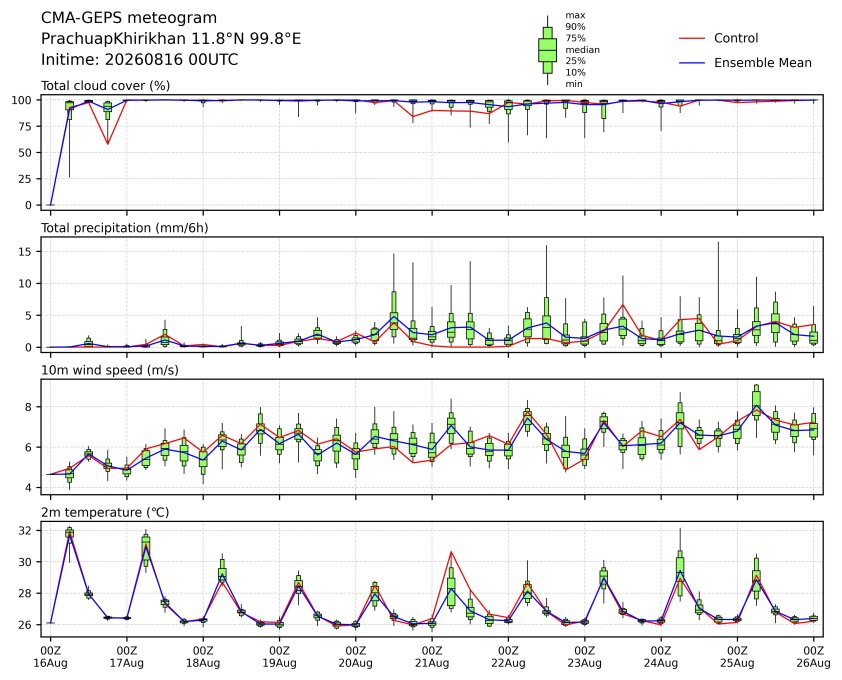Click the red Control legend line sample
Viewport: 842px width, 680px height.
click(692, 39)
